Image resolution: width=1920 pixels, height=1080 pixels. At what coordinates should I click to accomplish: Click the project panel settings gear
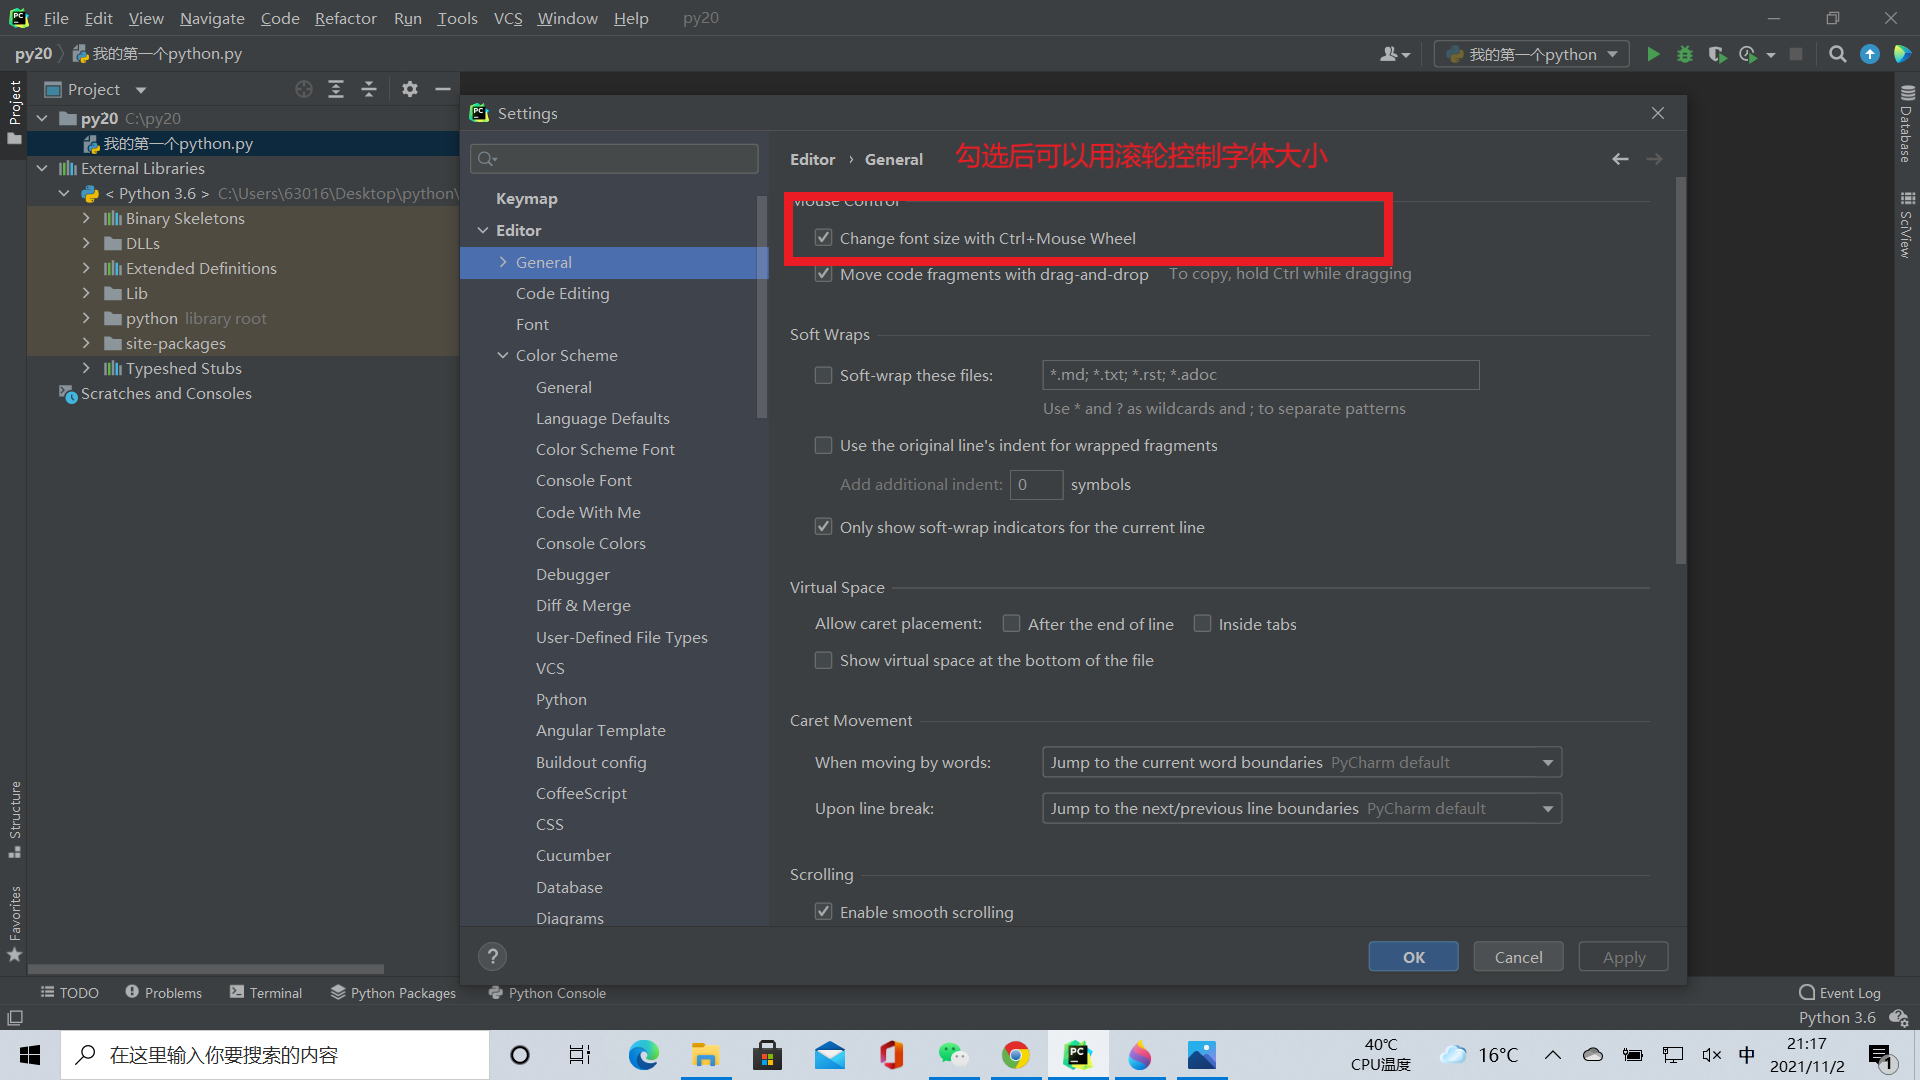tap(409, 89)
